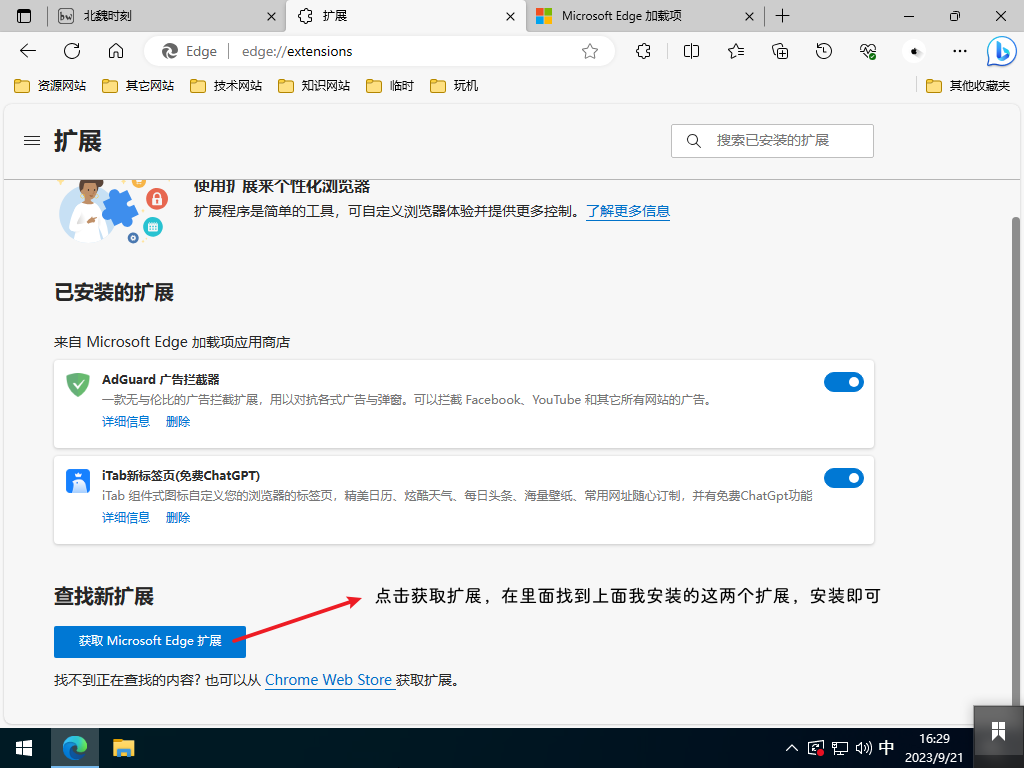This screenshot has width=1024, height=768.
Task: Open the 玩机 bookmark folder
Action: click(455, 86)
